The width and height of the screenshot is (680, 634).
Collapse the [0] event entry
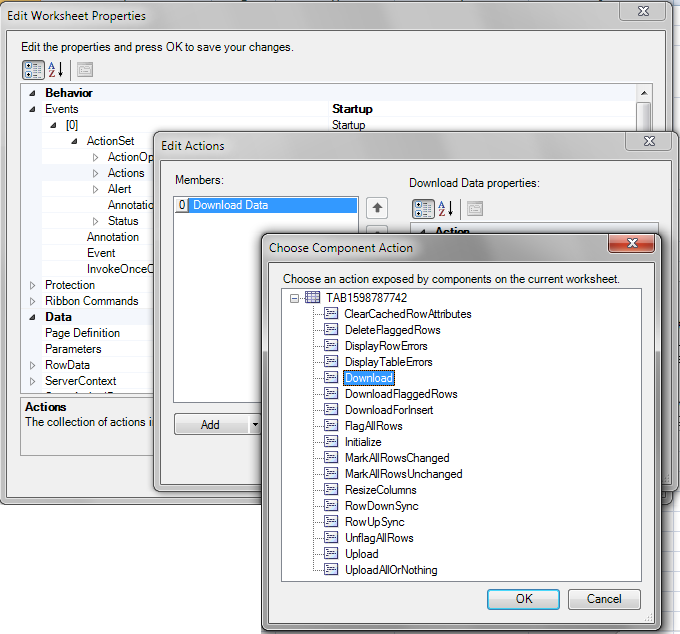point(53,125)
